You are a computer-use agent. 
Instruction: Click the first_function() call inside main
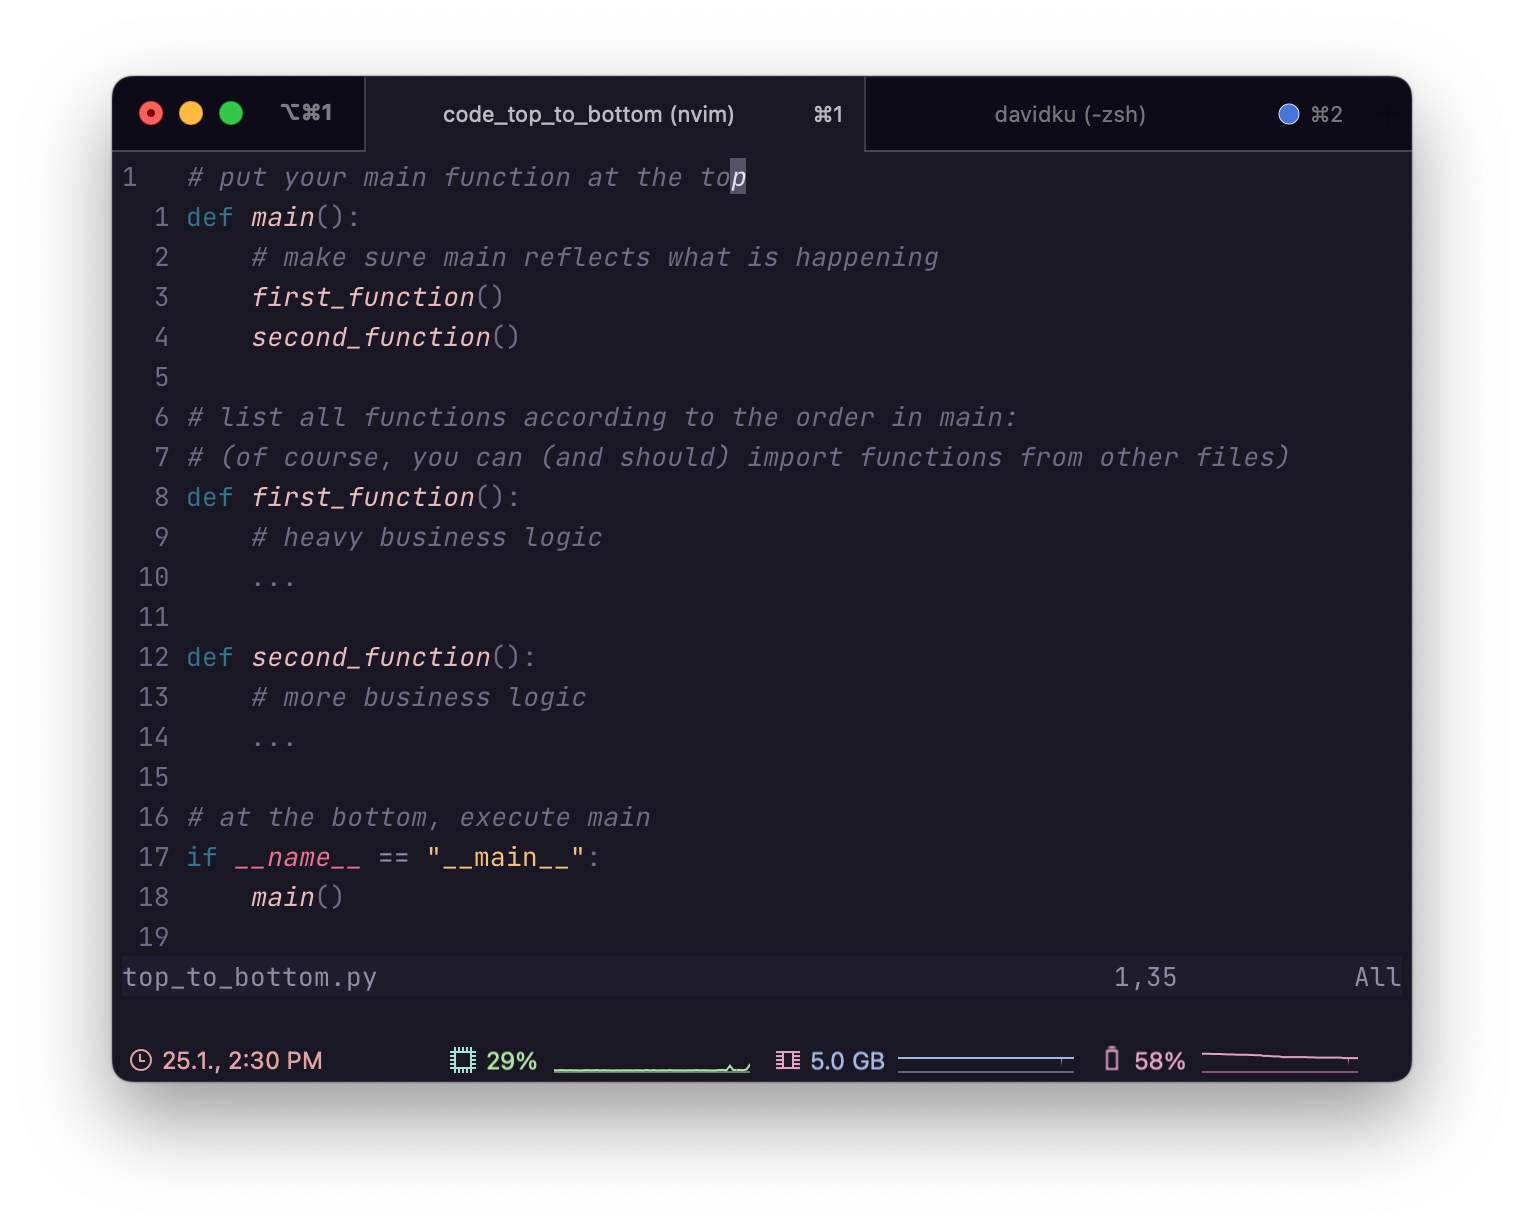point(377,297)
